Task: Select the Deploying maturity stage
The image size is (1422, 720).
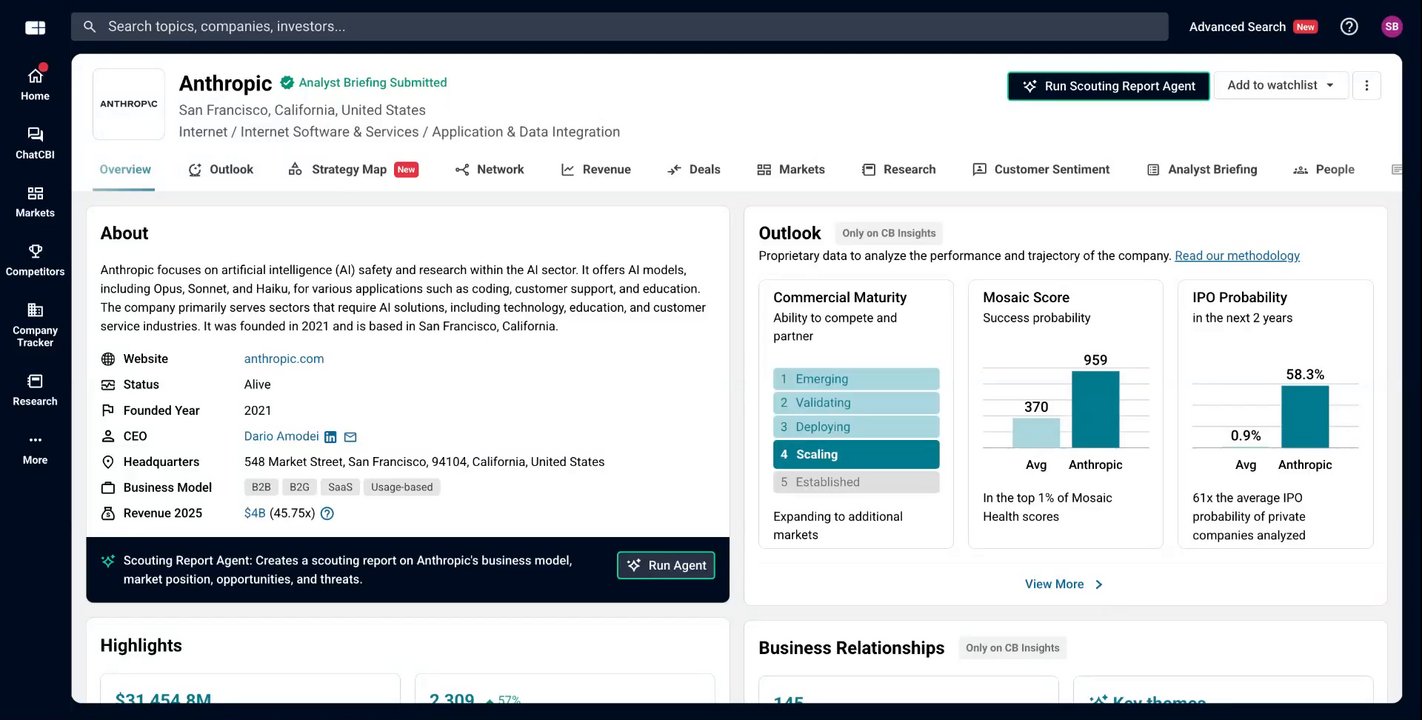Action: pyautogui.click(x=856, y=427)
